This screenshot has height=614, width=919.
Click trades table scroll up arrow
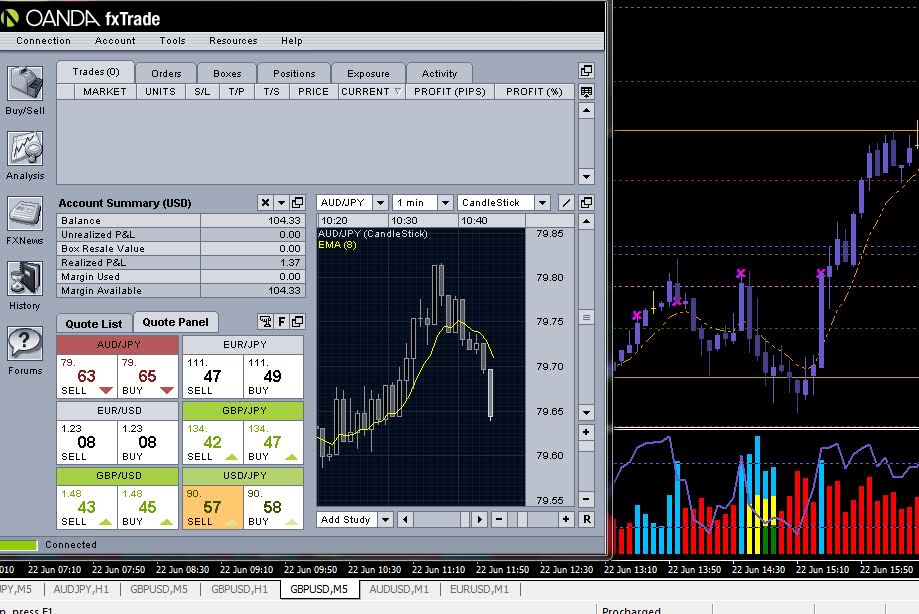click(x=586, y=111)
